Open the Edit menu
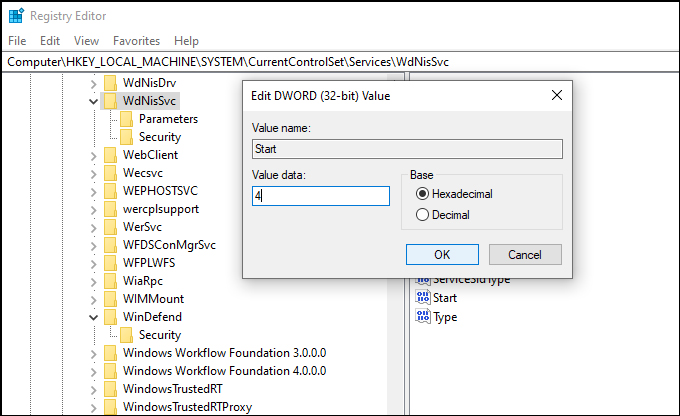680x416 pixels. click(x=50, y=41)
